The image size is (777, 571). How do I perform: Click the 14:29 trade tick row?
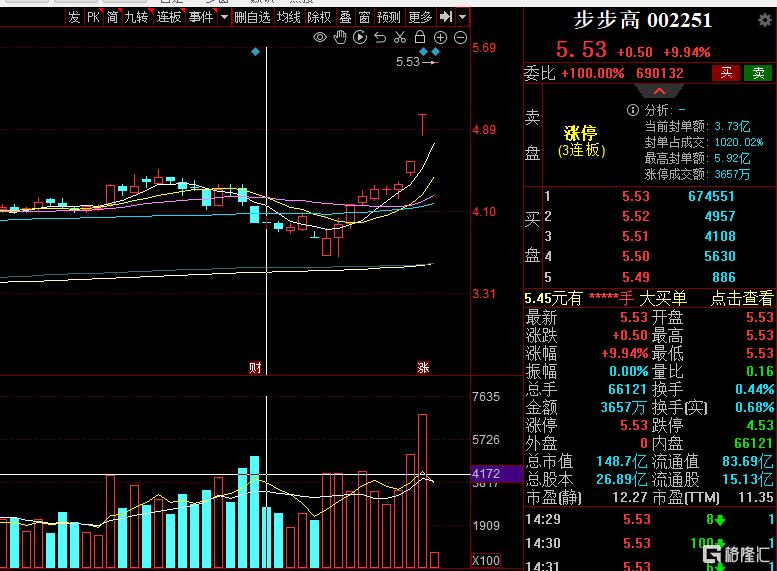click(x=650, y=519)
